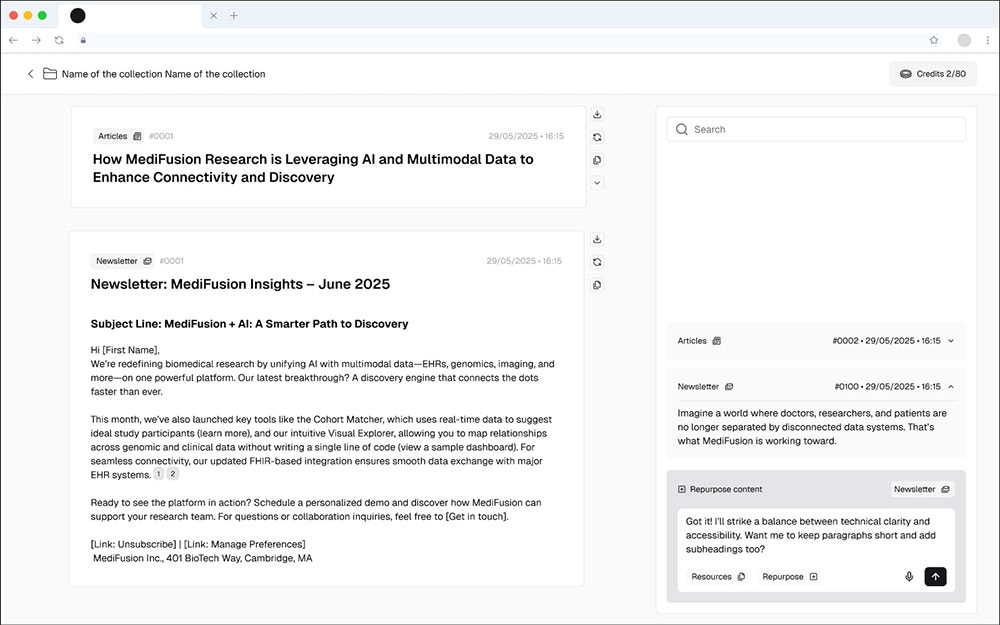Select the Articles tag on the first card
The width and height of the screenshot is (1000, 625).
(119, 136)
